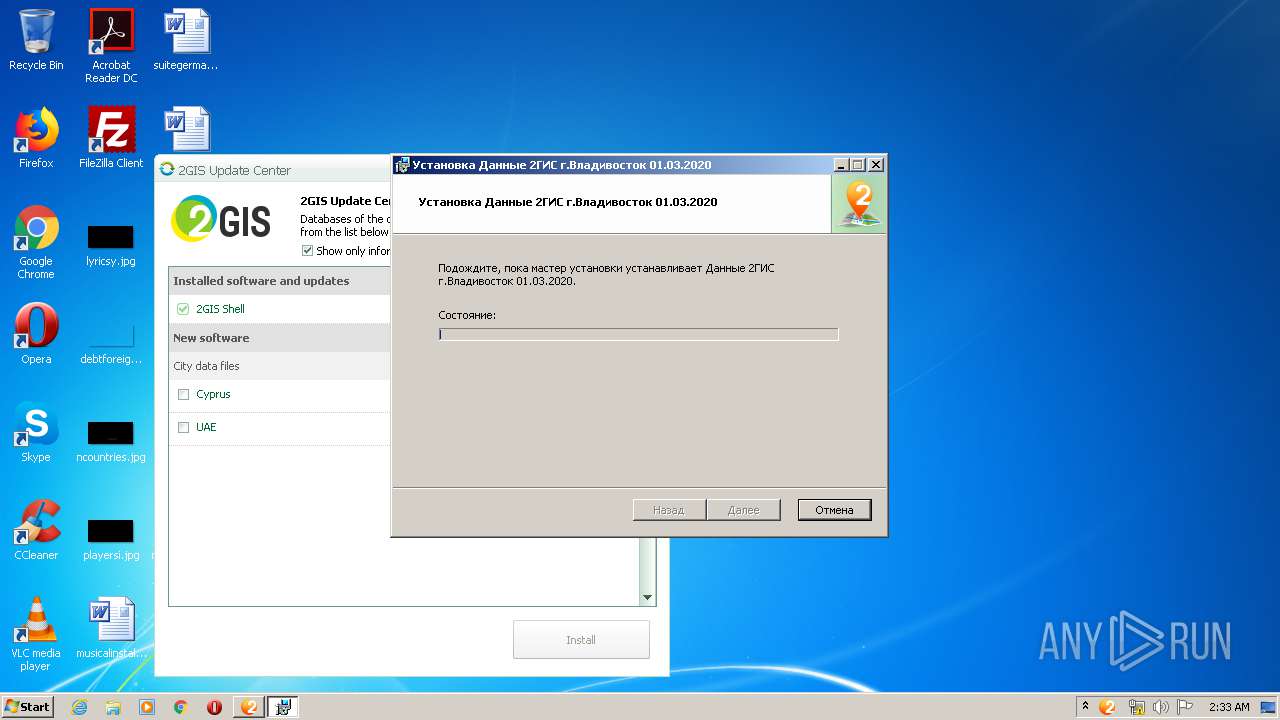This screenshot has width=1280, height=720.
Task: Launch VLC media player shortcut
Action: pos(36,633)
